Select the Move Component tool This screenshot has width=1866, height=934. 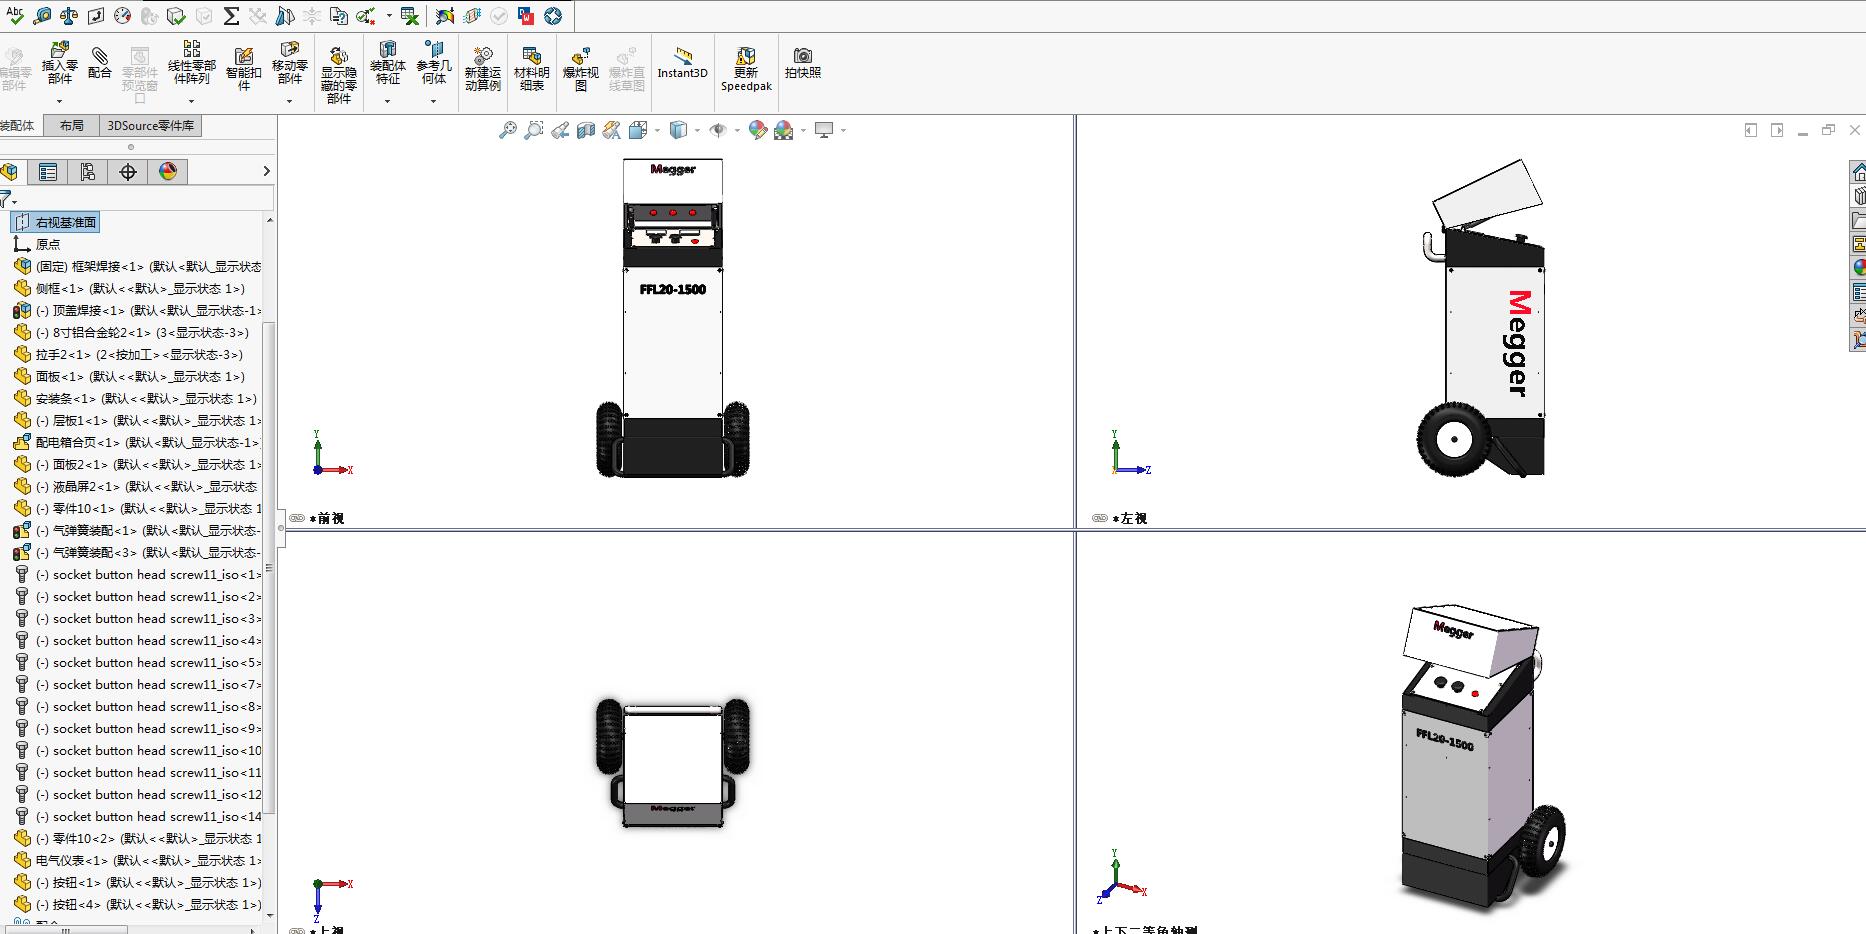coord(290,62)
